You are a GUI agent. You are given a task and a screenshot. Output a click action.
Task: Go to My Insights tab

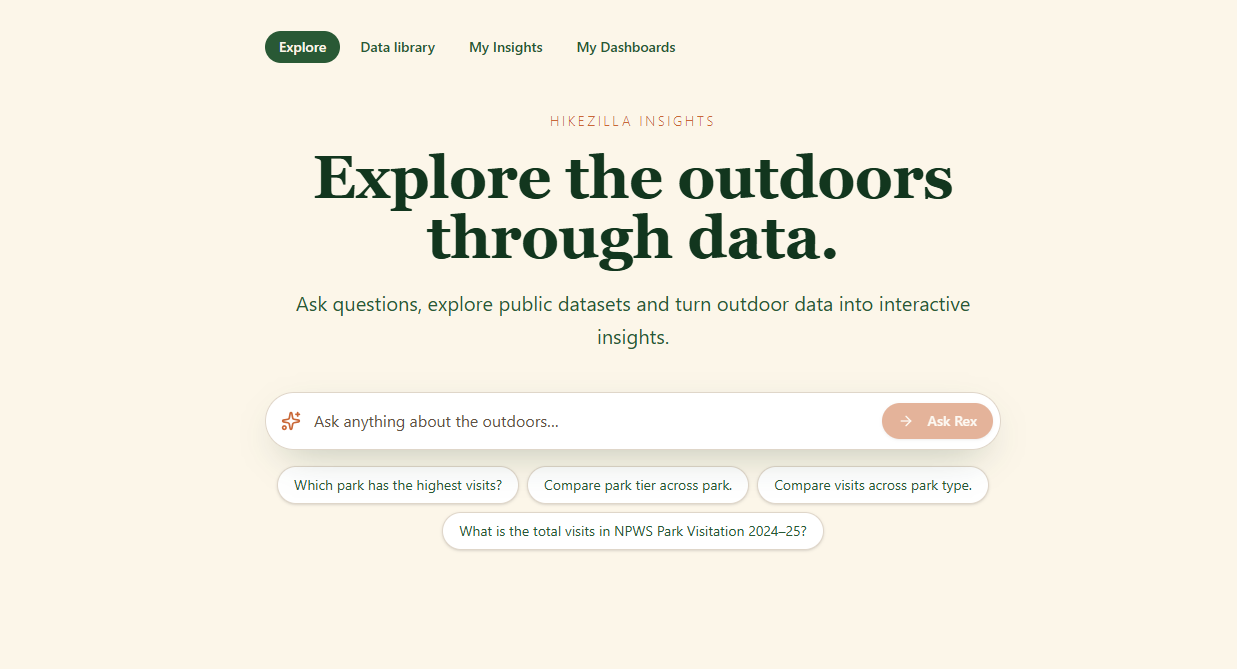click(x=506, y=47)
